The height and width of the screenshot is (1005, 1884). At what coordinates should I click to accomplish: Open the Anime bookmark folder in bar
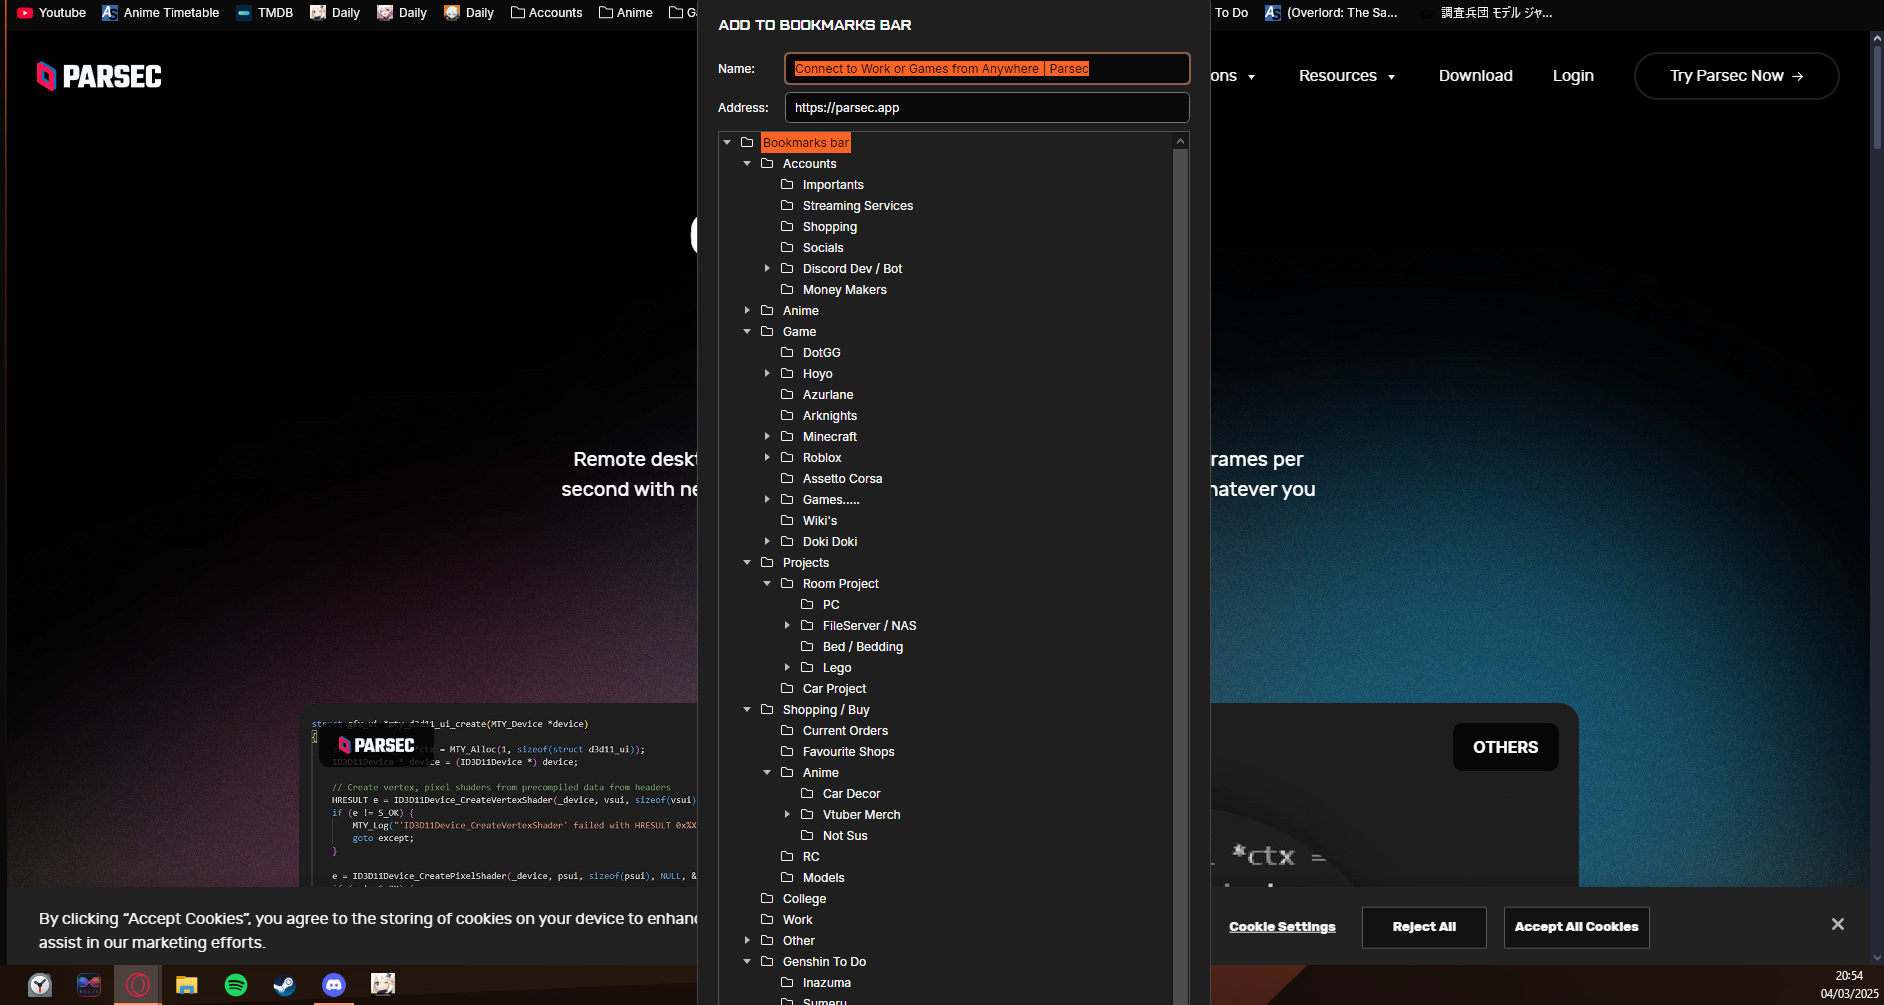tap(626, 13)
